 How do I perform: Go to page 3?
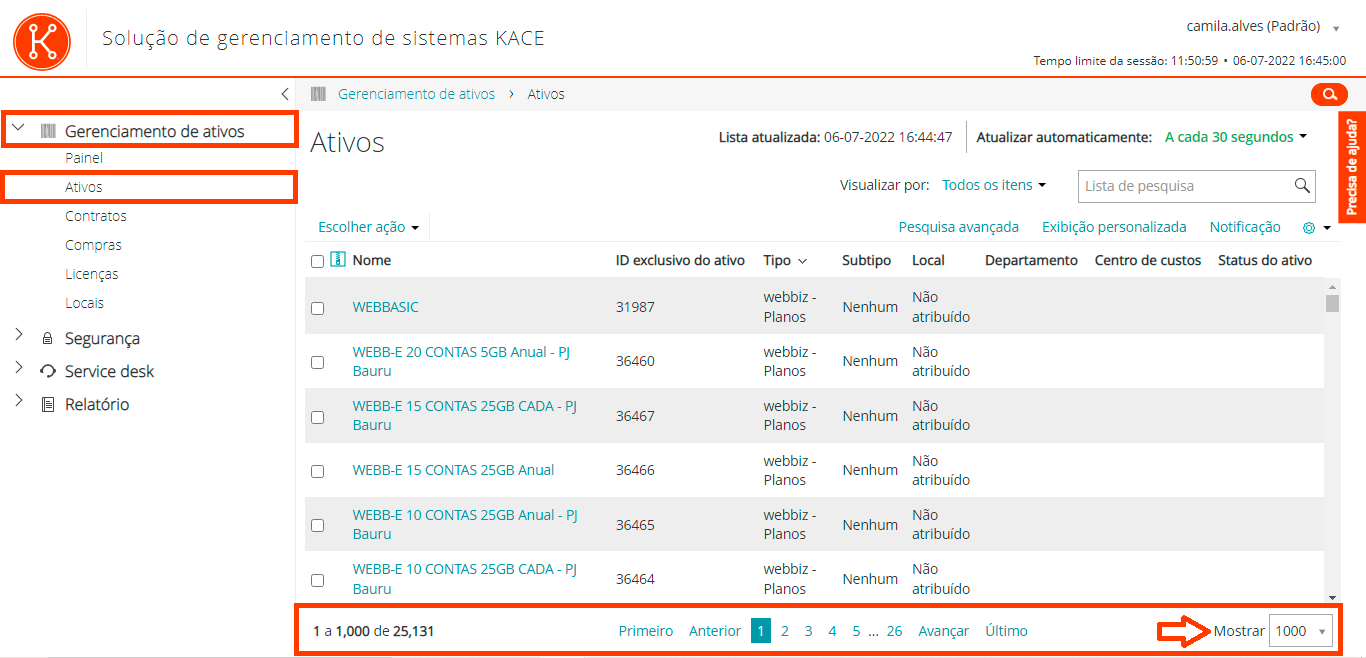pyautogui.click(x=808, y=631)
